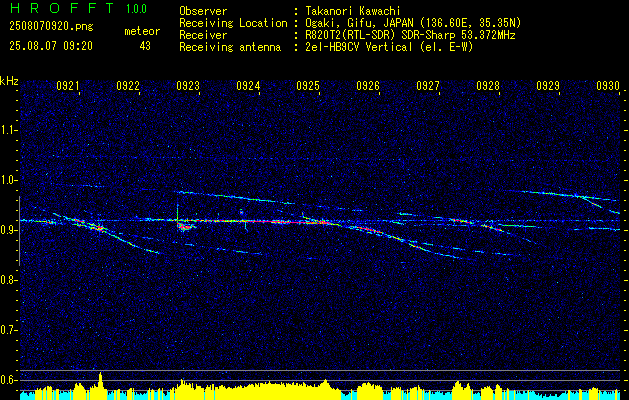Click the meteor label text

coord(142,31)
